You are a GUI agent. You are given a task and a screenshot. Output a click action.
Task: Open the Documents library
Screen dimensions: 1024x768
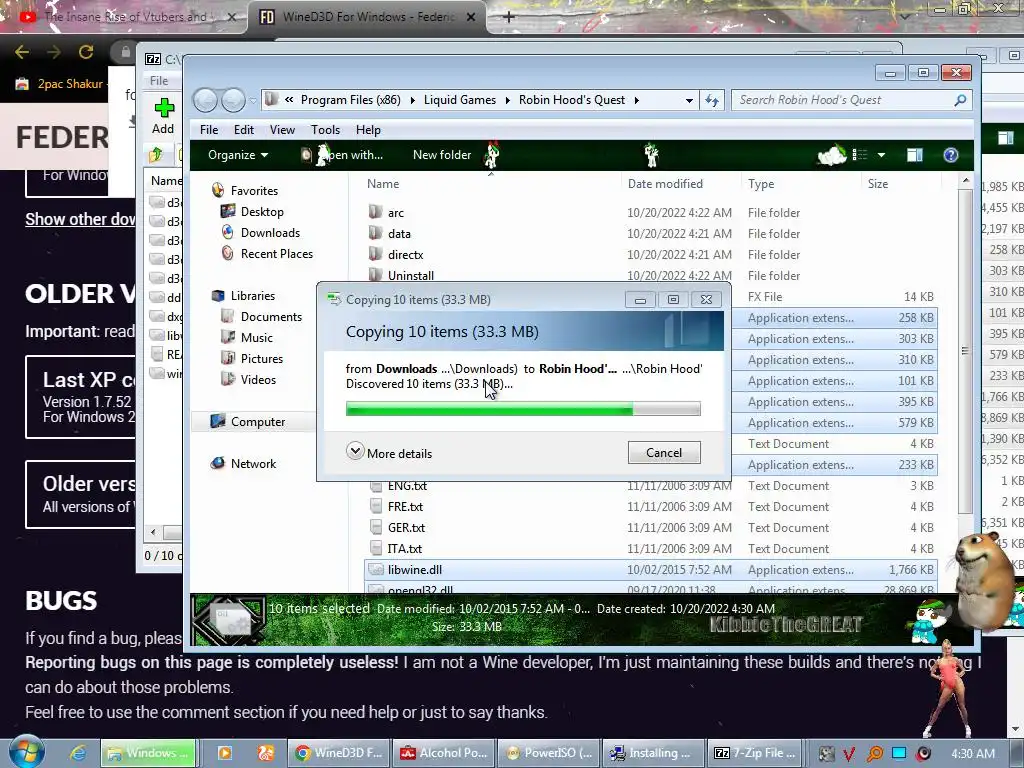pos(271,317)
